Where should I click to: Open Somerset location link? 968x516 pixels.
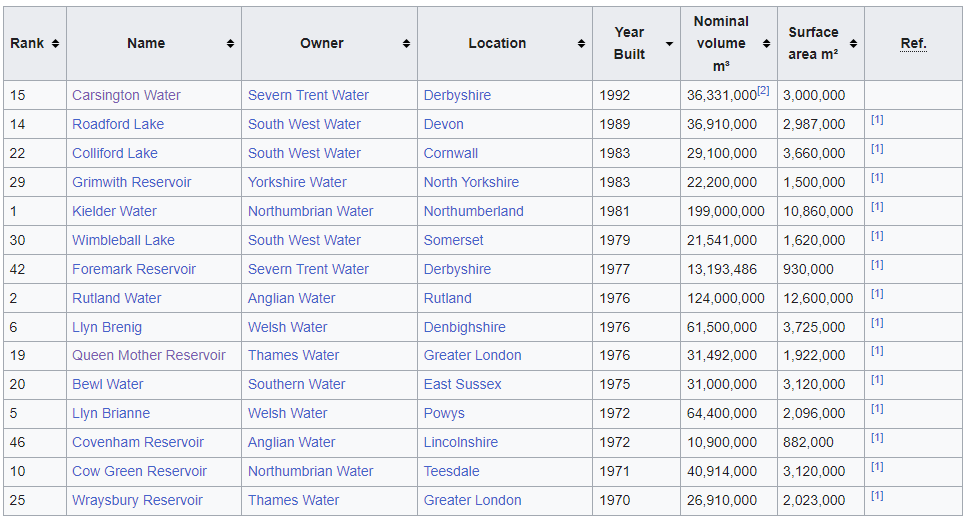pyautogui.click(x=453, y=240)
